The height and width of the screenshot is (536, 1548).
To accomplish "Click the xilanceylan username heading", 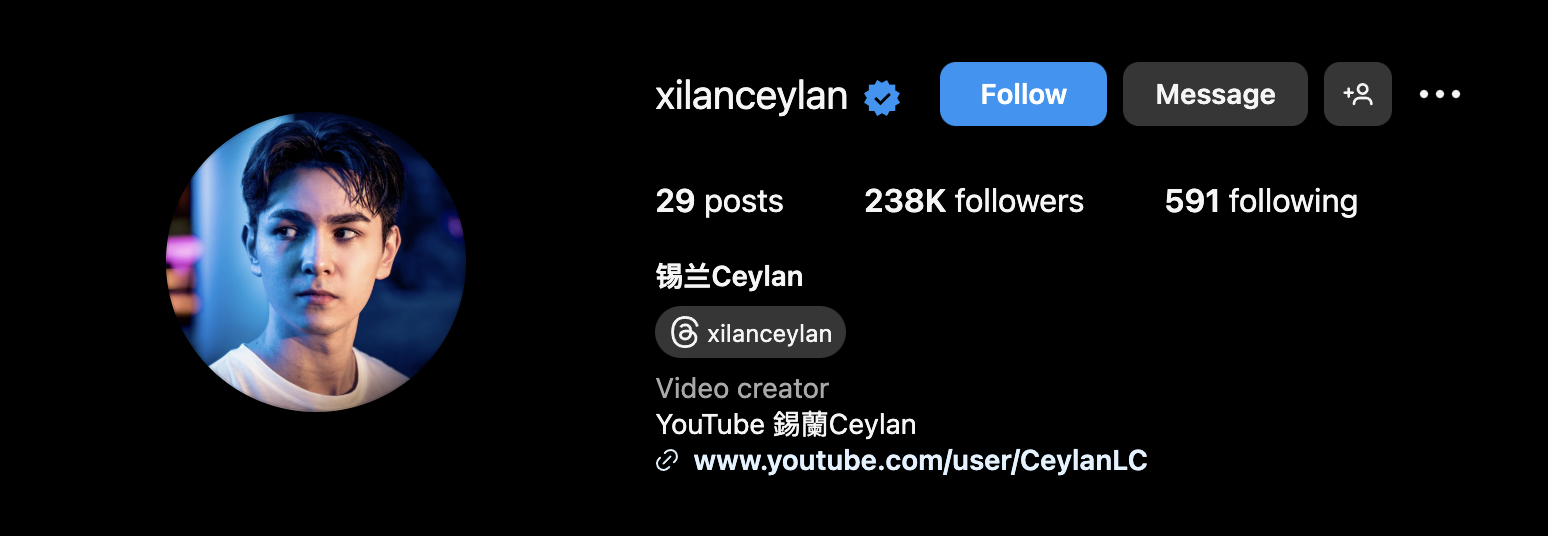I will 751,95.
